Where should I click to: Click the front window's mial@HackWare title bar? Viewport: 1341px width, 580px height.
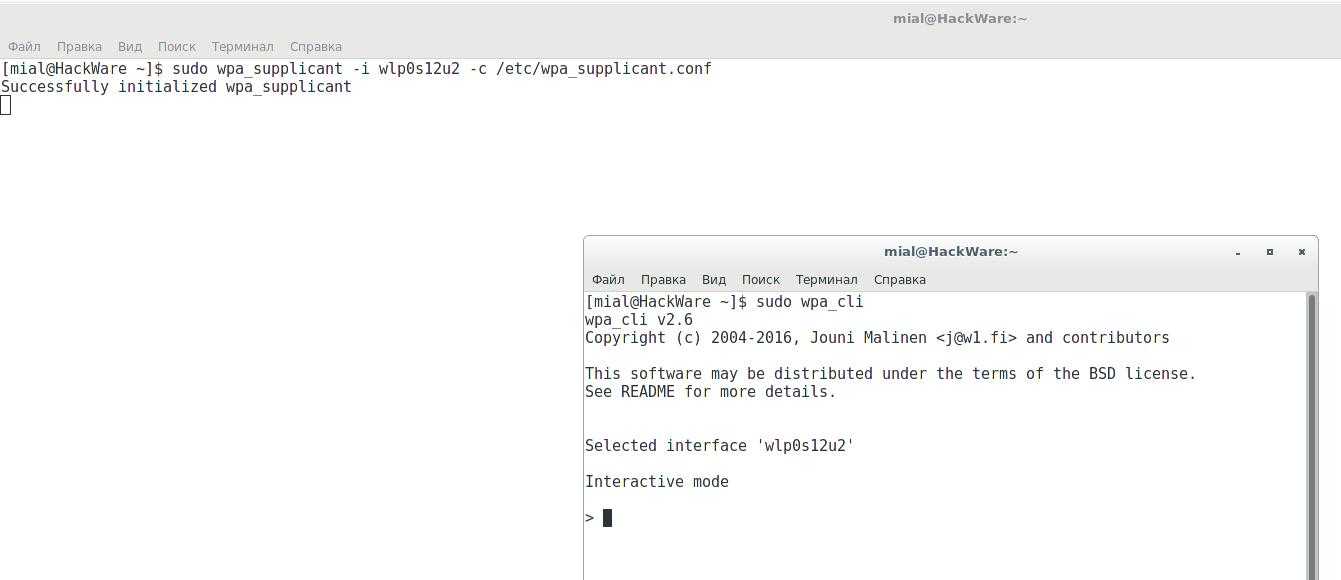coord(950,252)
